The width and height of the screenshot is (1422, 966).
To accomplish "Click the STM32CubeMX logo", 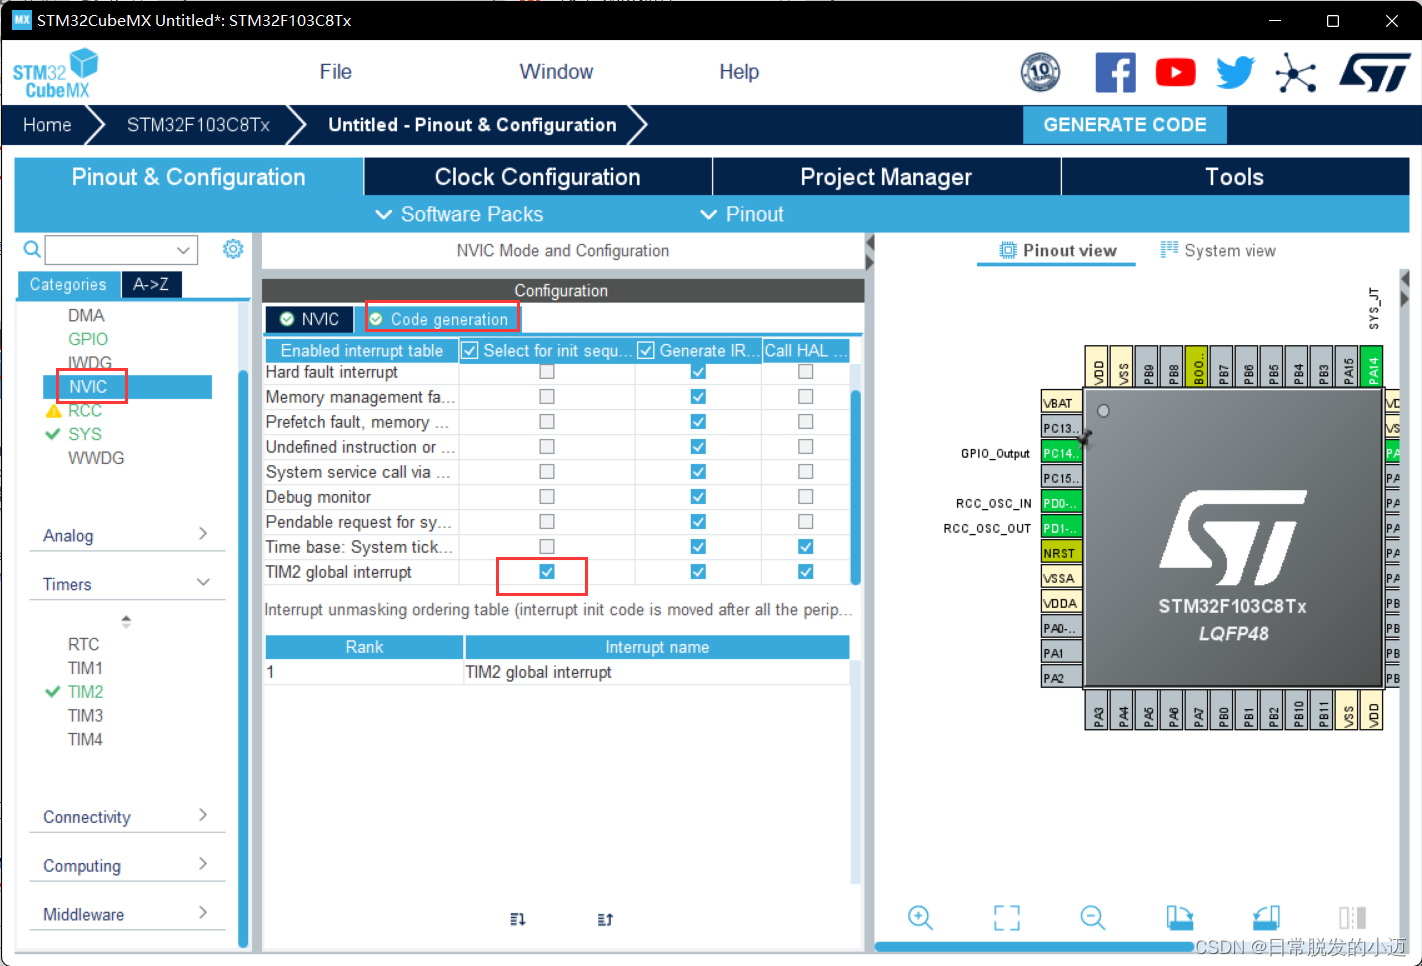I will (55, 73).
